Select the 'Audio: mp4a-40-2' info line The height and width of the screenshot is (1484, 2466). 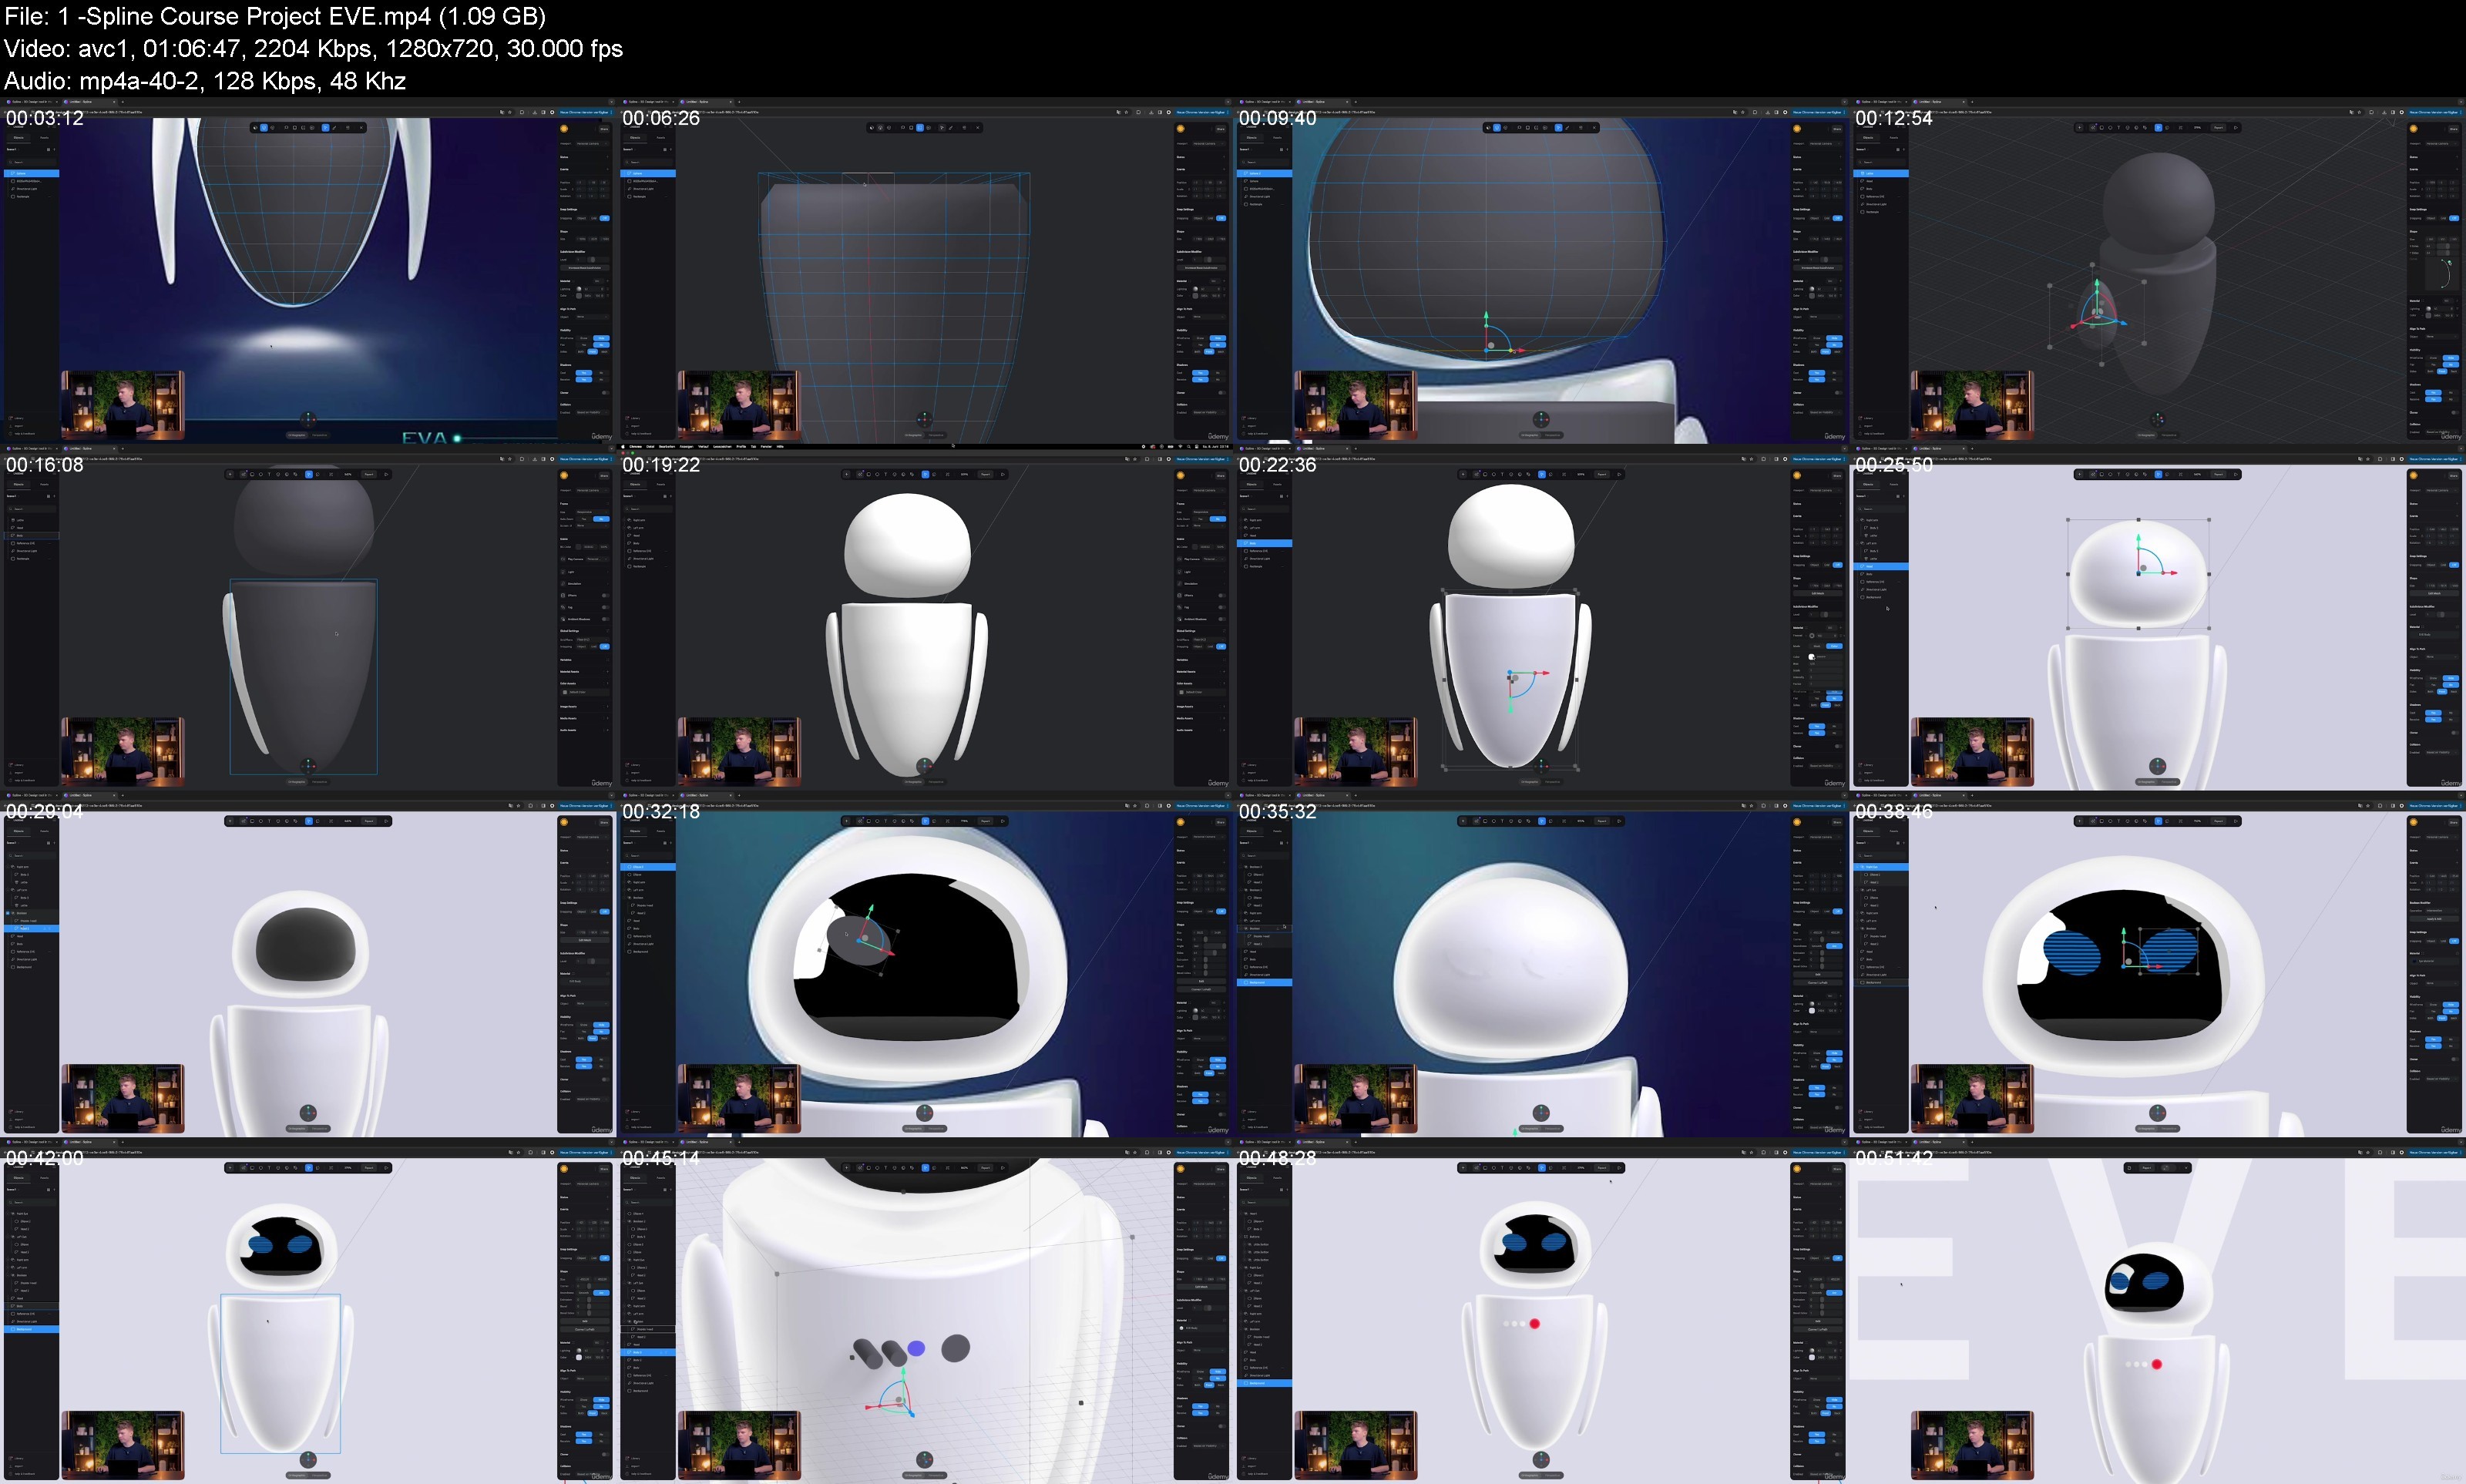click(205, 80)
